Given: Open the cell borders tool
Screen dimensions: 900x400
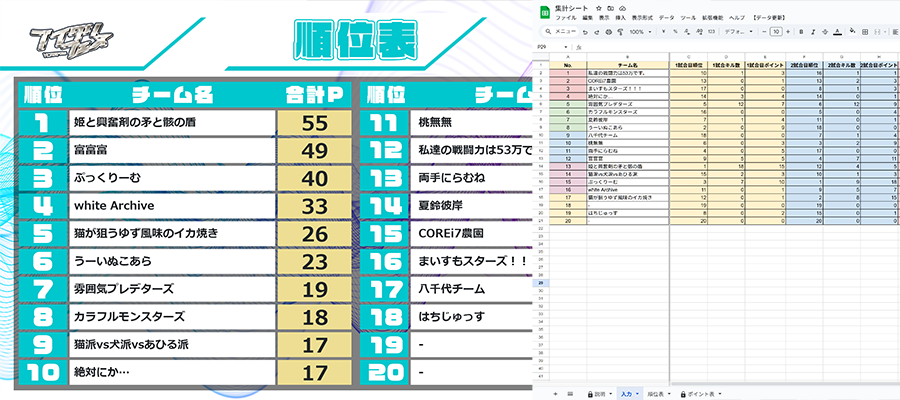Looking at the screenshot, I should tap(865, 32).
